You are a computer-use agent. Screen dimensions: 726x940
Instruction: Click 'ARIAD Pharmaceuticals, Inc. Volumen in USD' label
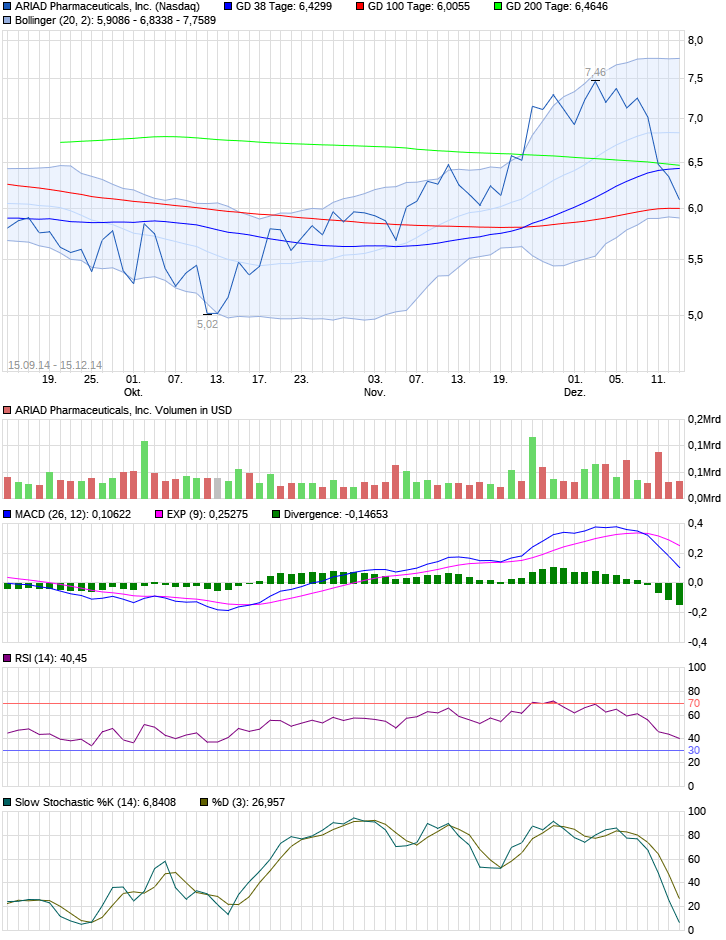(x=123, y=411)
